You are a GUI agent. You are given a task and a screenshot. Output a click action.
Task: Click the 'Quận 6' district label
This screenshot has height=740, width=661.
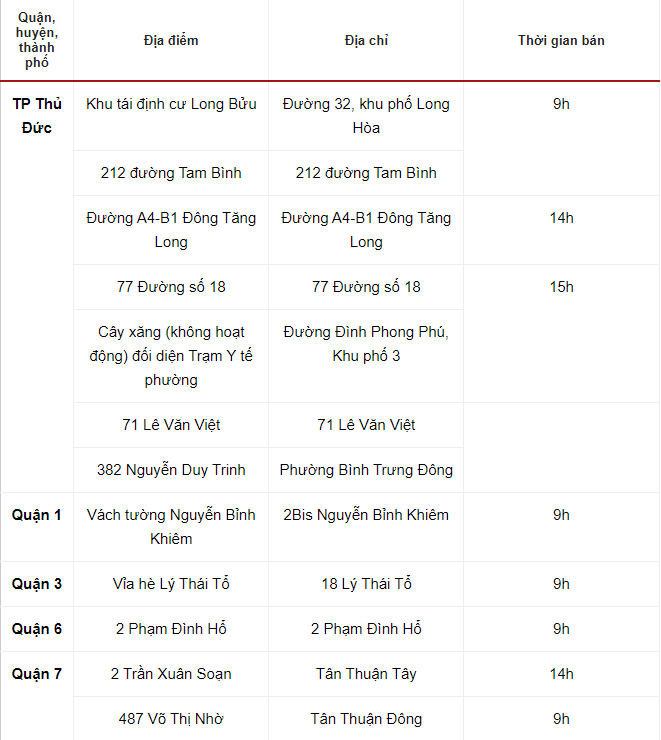[x=37, y=629]
